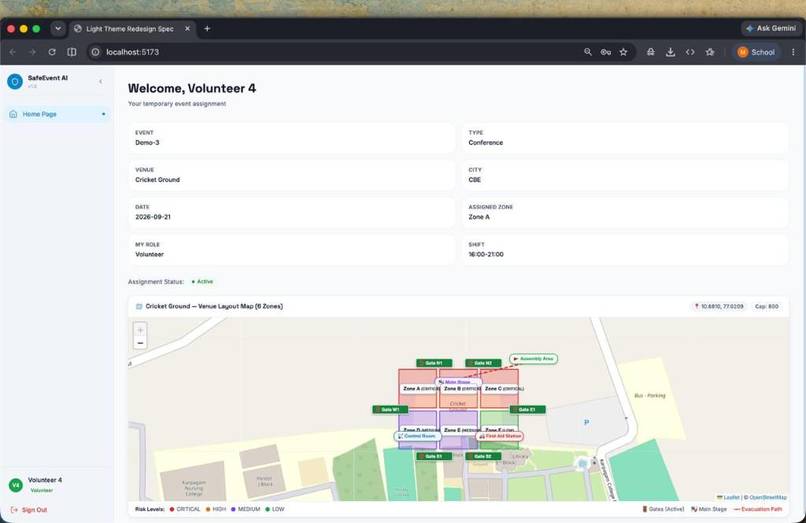The width and height of the screenshot is (806, 523).
Task: Click the 16:00-21:00 shift card
Action: coord(625,250)
